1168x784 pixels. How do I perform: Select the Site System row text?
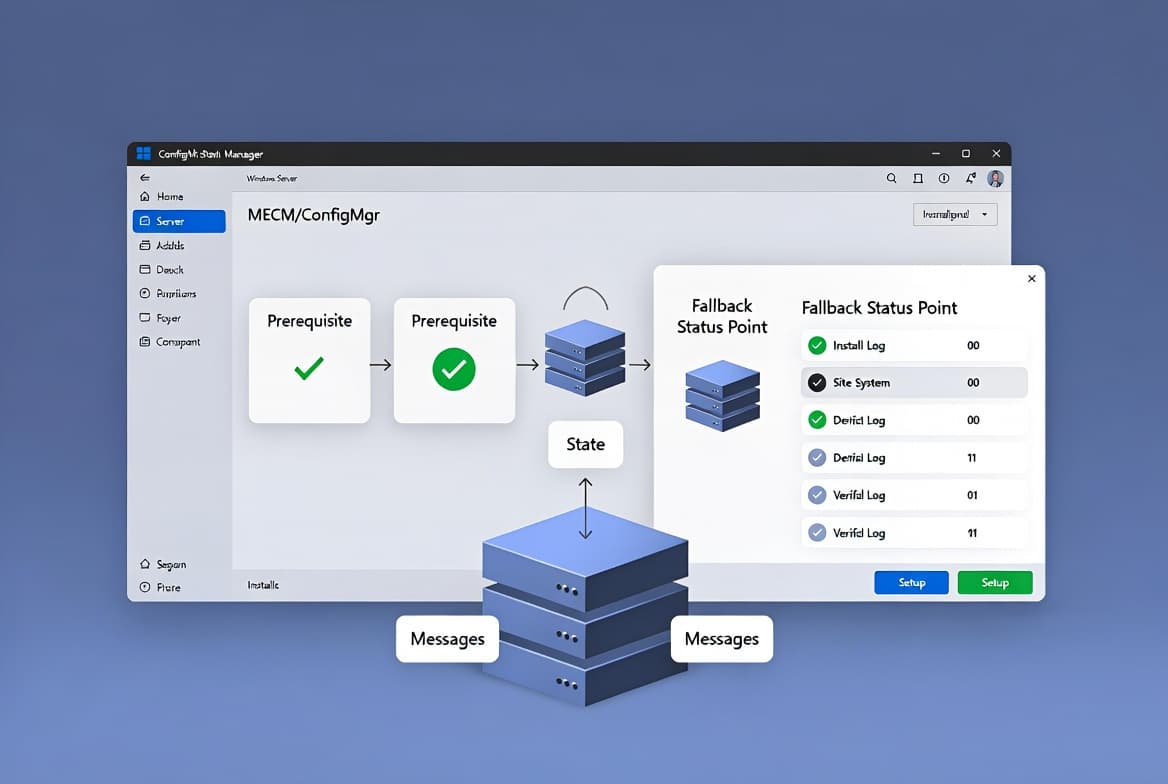tap(861, 383)
